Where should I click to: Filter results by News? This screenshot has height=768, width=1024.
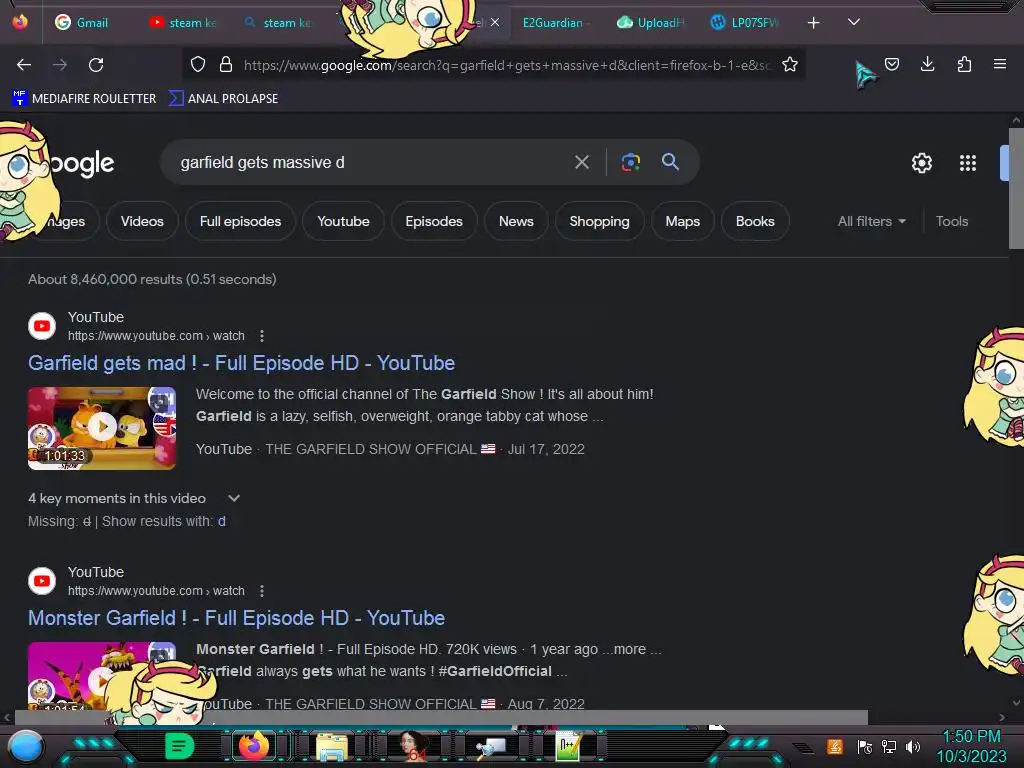516,221
